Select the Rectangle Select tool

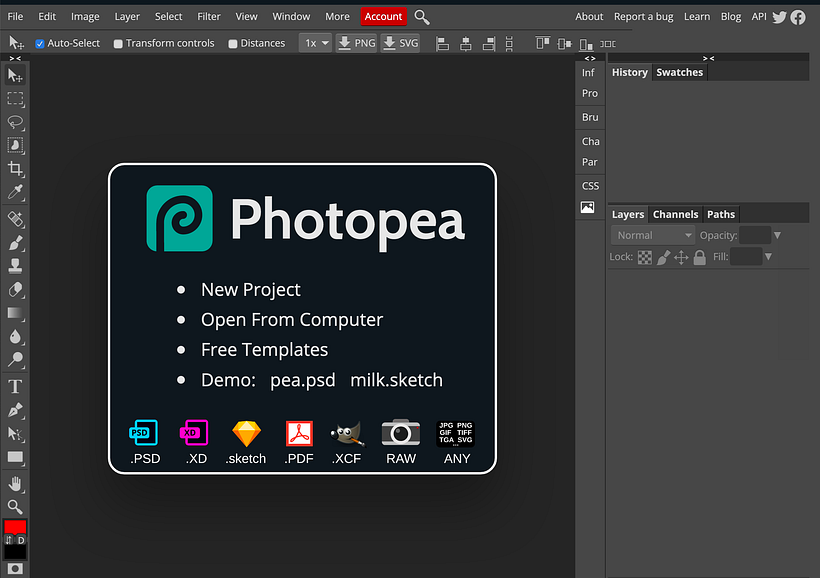point(15,99)
